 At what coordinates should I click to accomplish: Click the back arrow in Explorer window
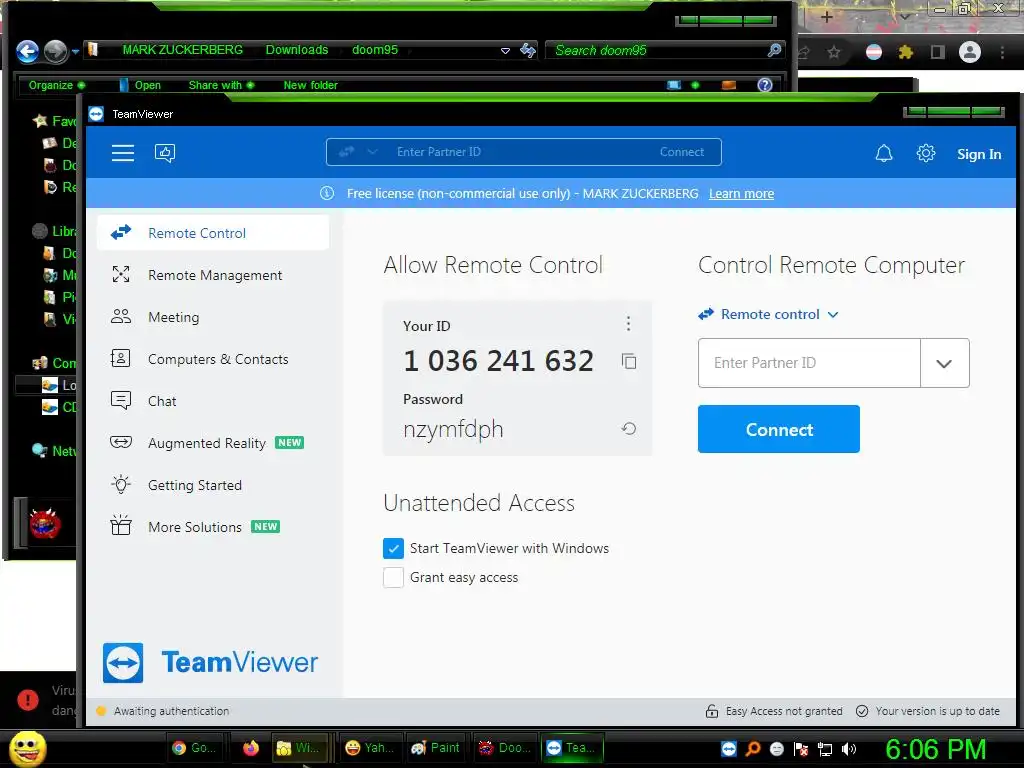pyautogui.click(x=27, y=51)
